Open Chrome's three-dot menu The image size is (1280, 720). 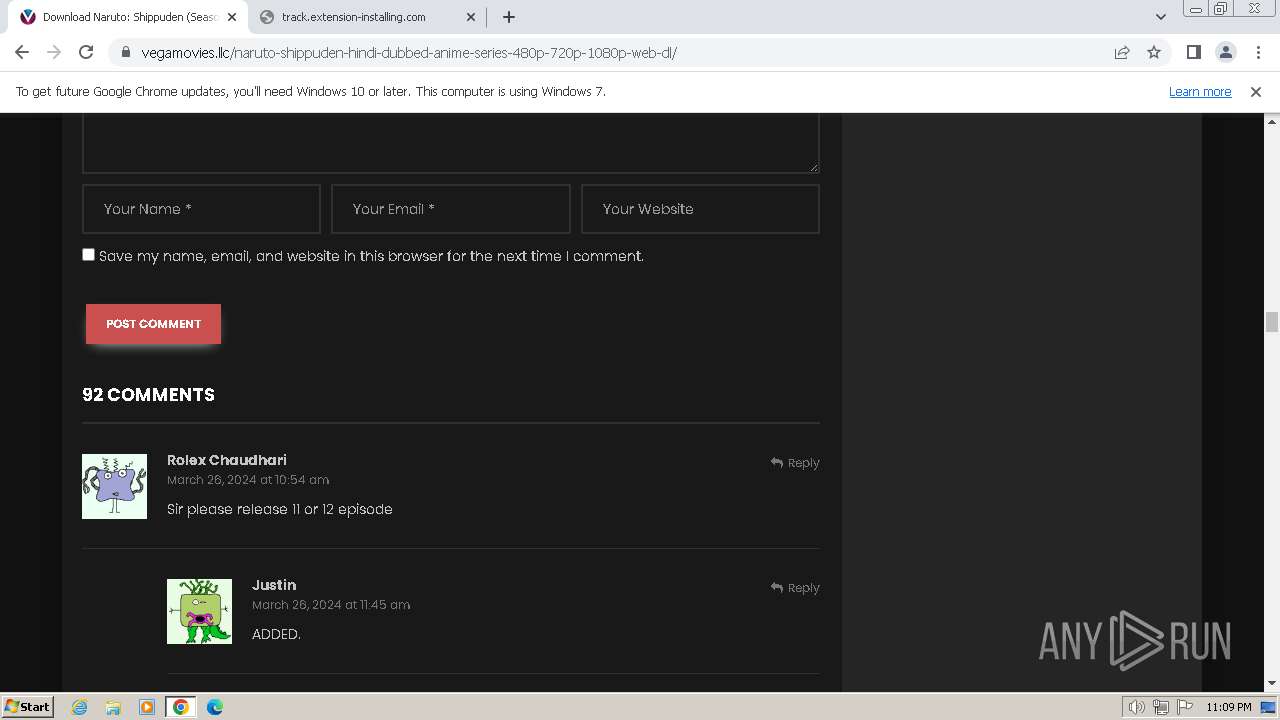(x=1258, y=52)
